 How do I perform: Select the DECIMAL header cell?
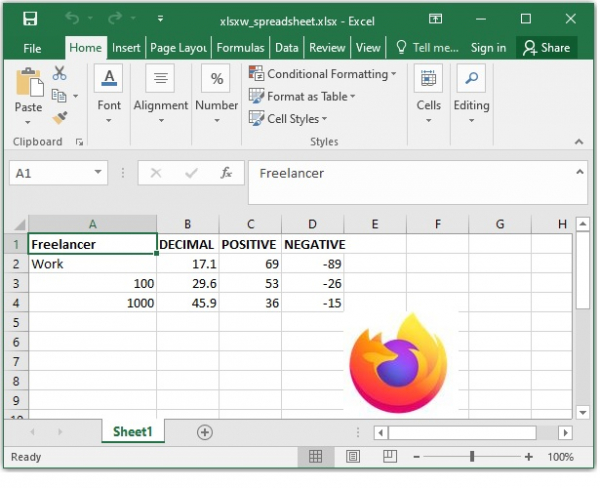[188, 244]
